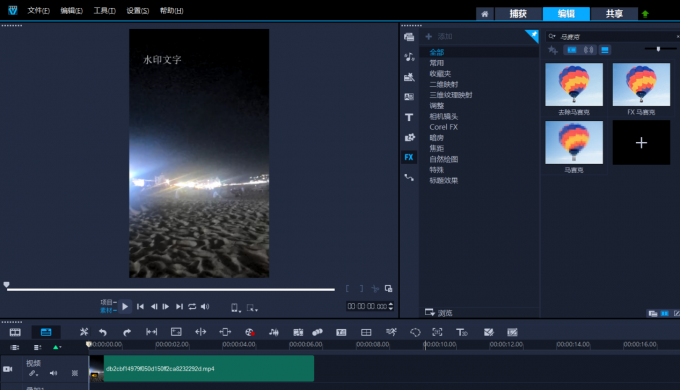Open the preview volume control
Viewport: 680px width, 390px height.
tap(205, 307)
